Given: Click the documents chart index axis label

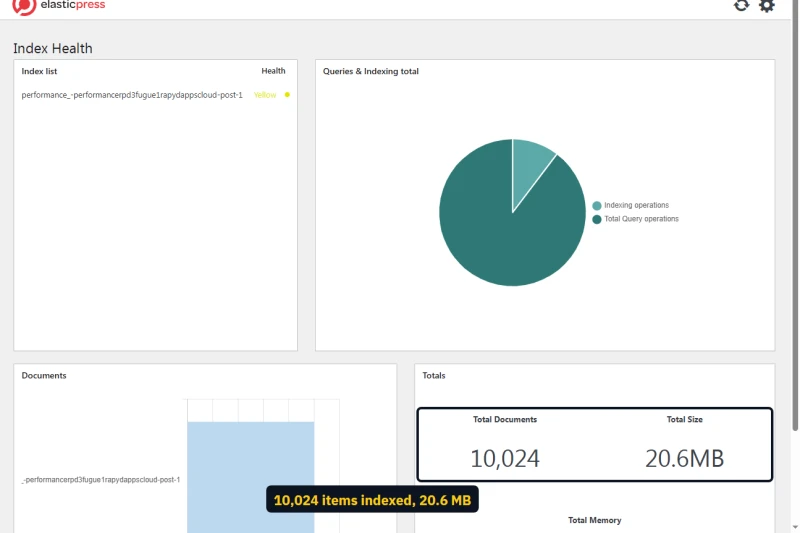Looking at the screenshot, I should pos(101,480).
